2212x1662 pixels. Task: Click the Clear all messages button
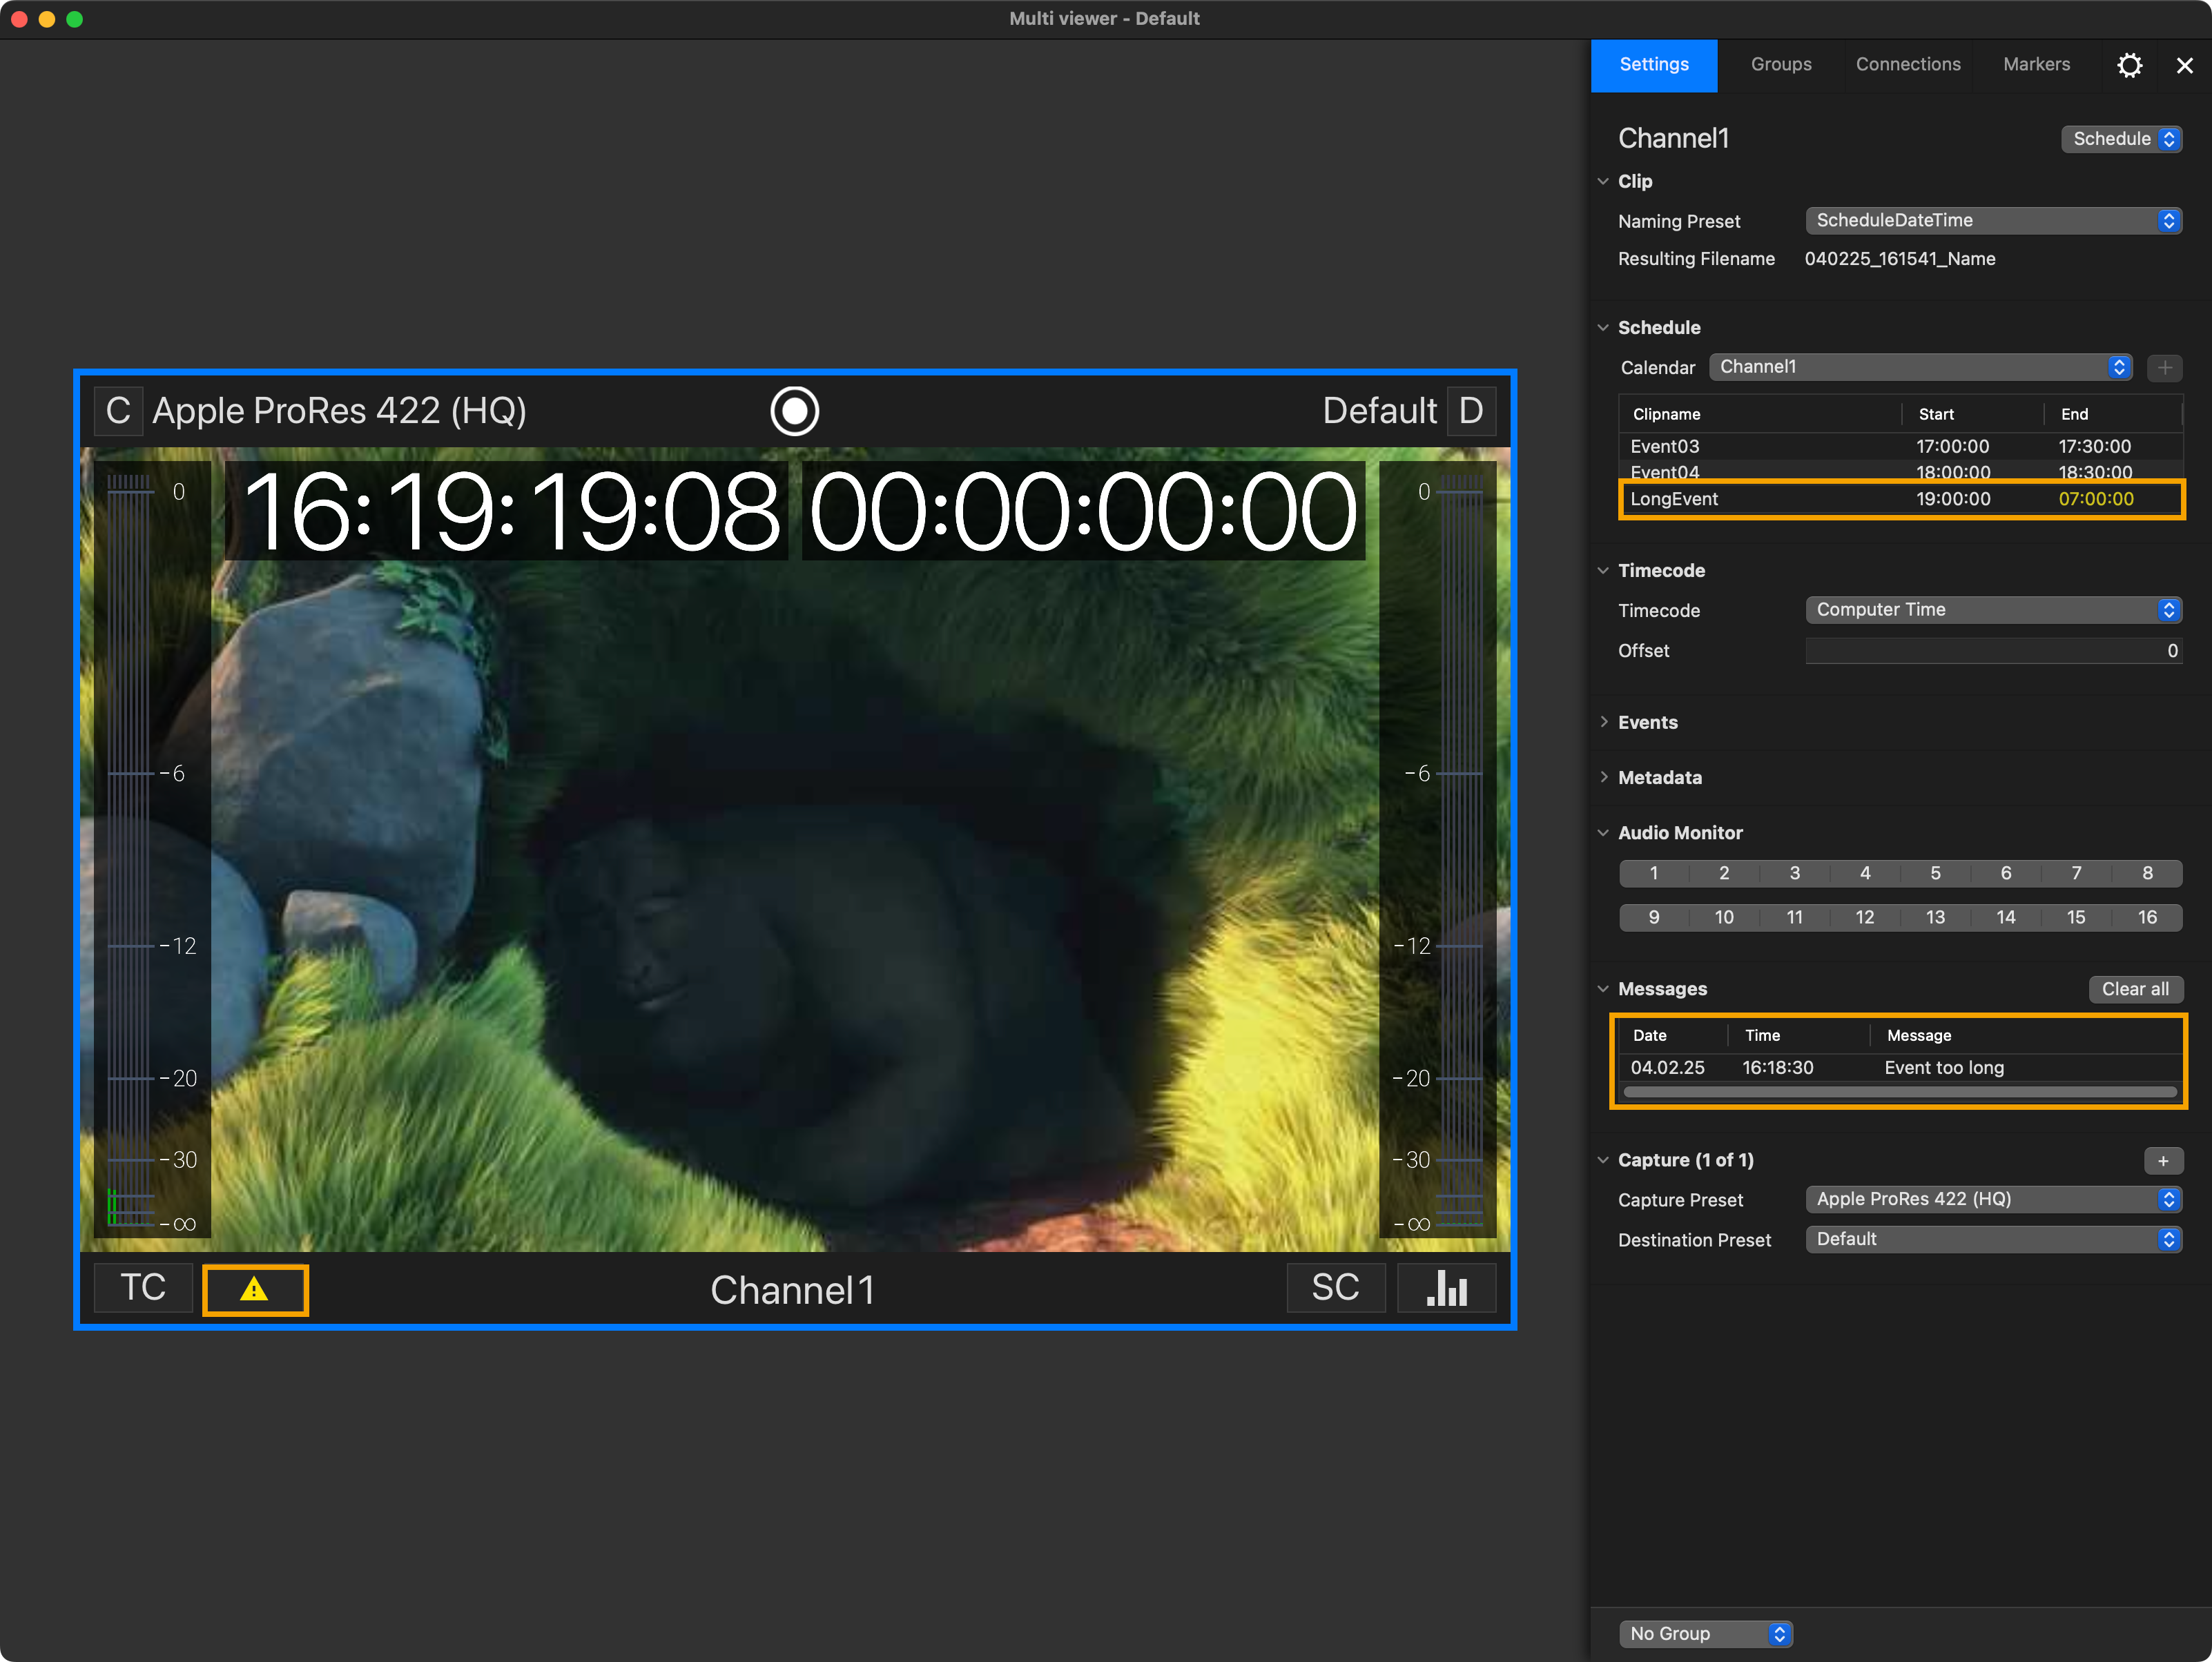[x=2135, y=989]
